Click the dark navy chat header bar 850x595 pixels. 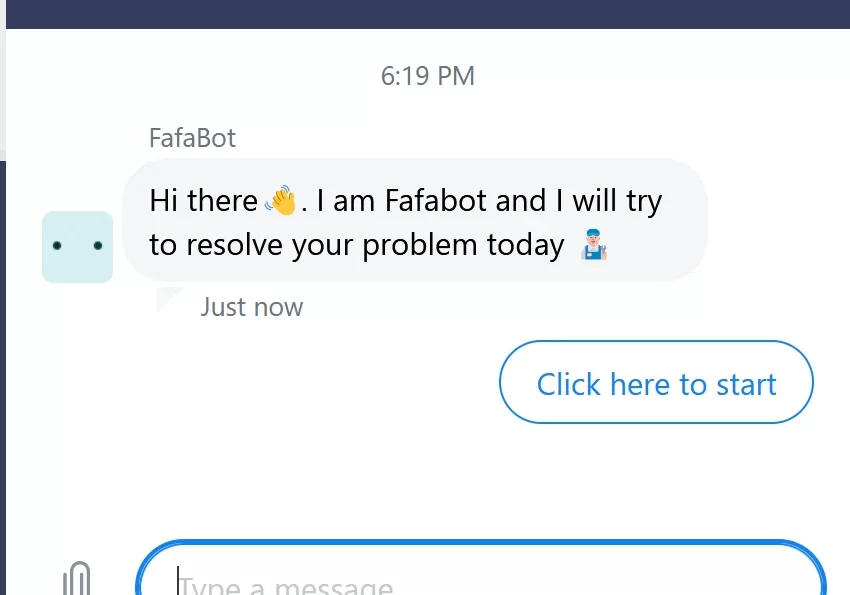click(x=428, y=14)
